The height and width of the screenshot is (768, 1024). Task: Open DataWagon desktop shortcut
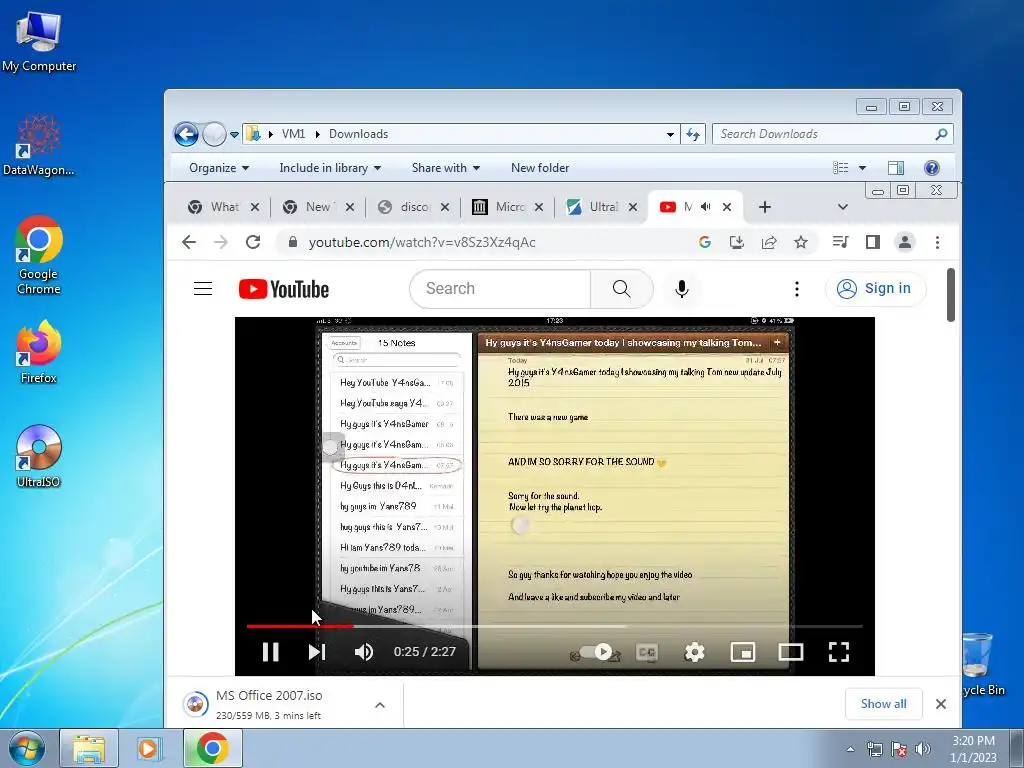[x=39, y=144]
